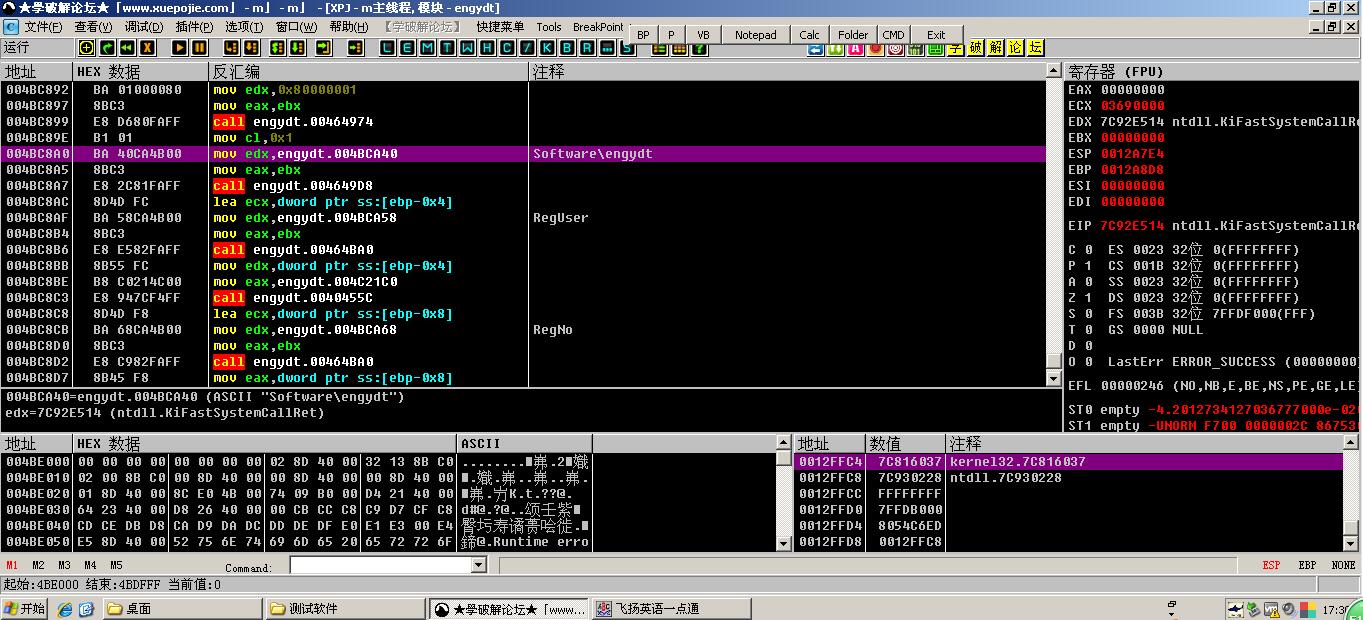Select ESP stack addressing mode
1363x620 pixels.
(x=1271, y=566)
